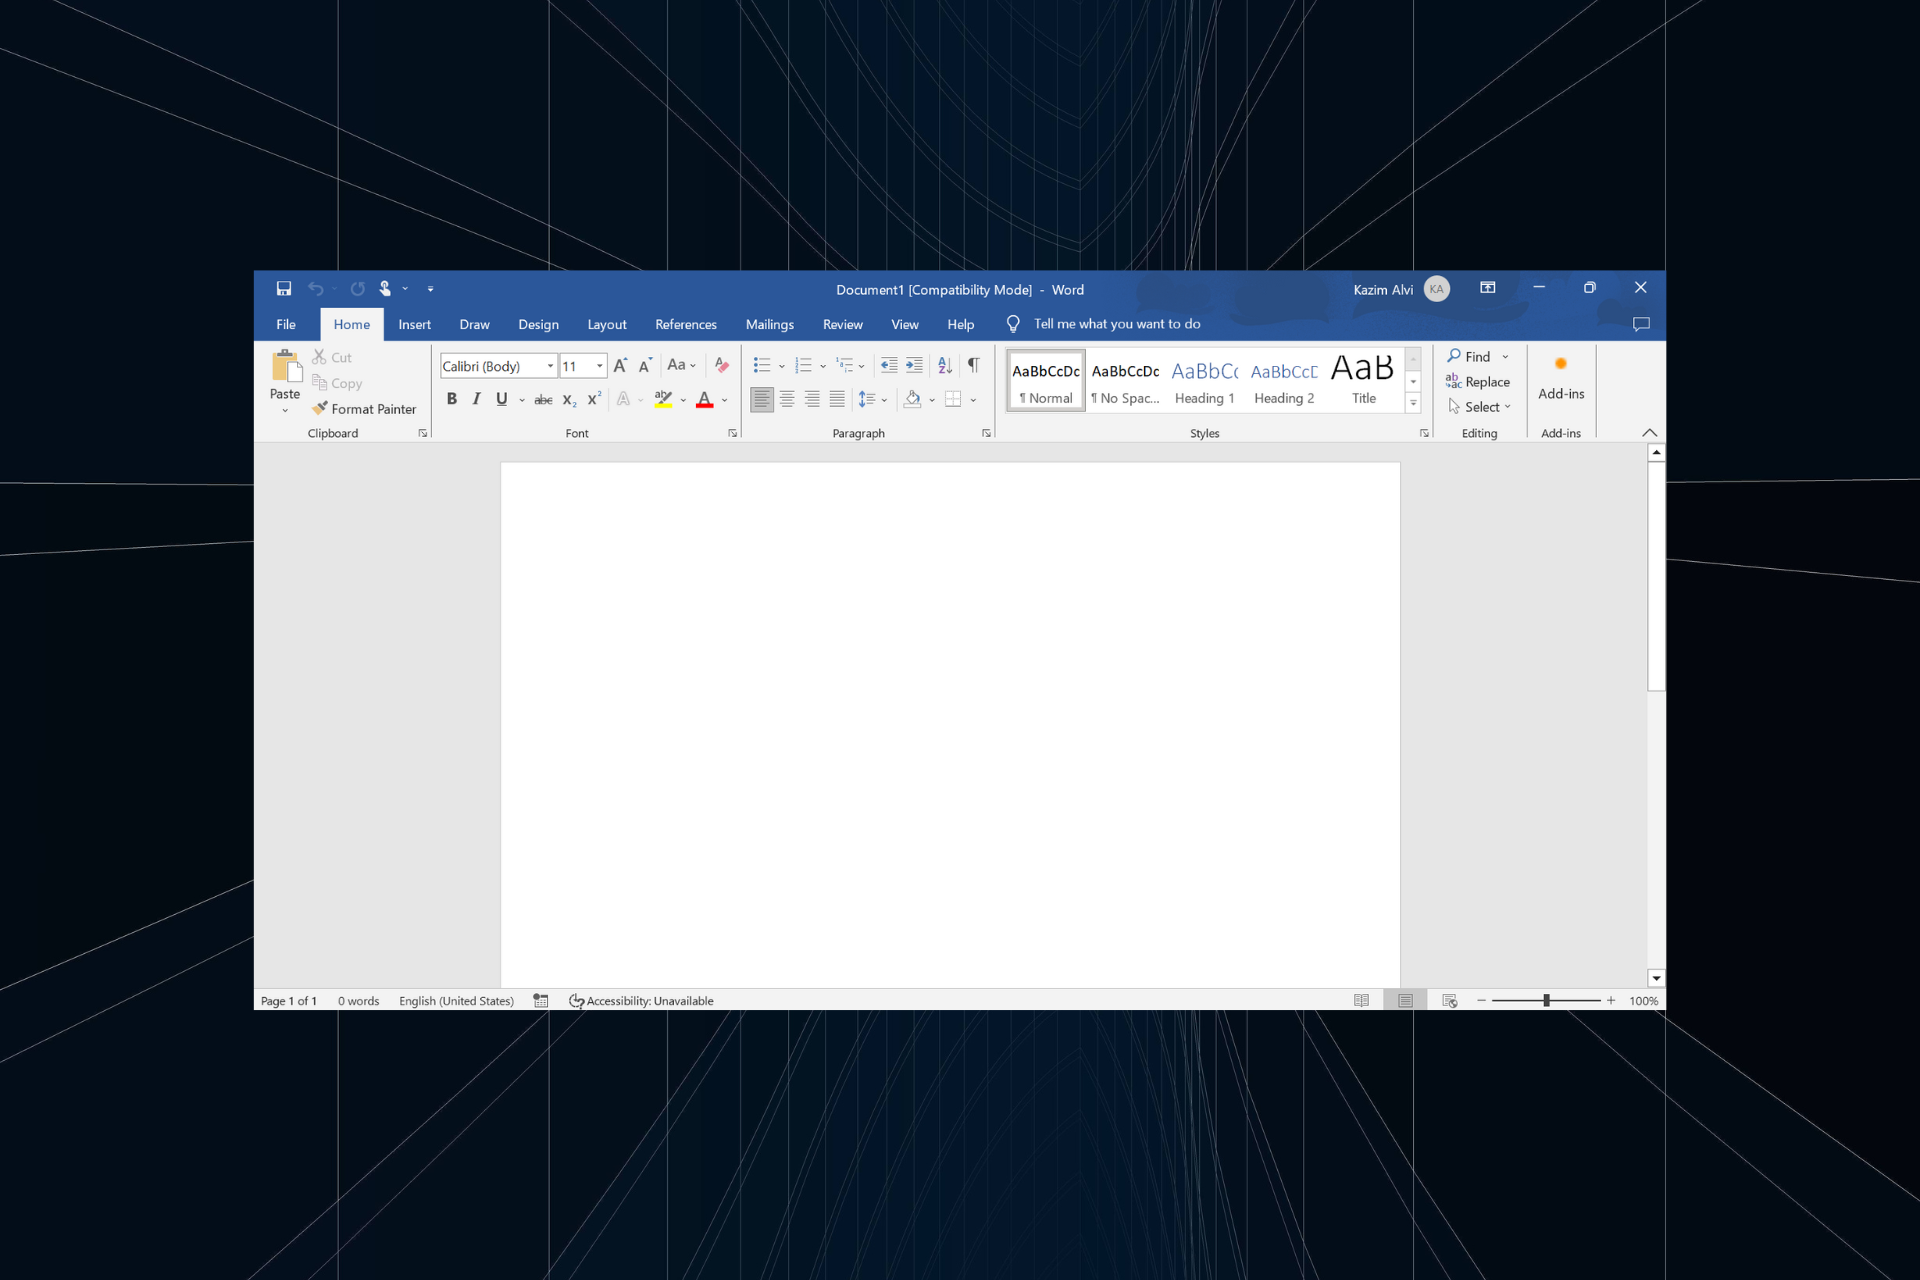Show paragraph marks with pilcrow icon

point(973,366)
